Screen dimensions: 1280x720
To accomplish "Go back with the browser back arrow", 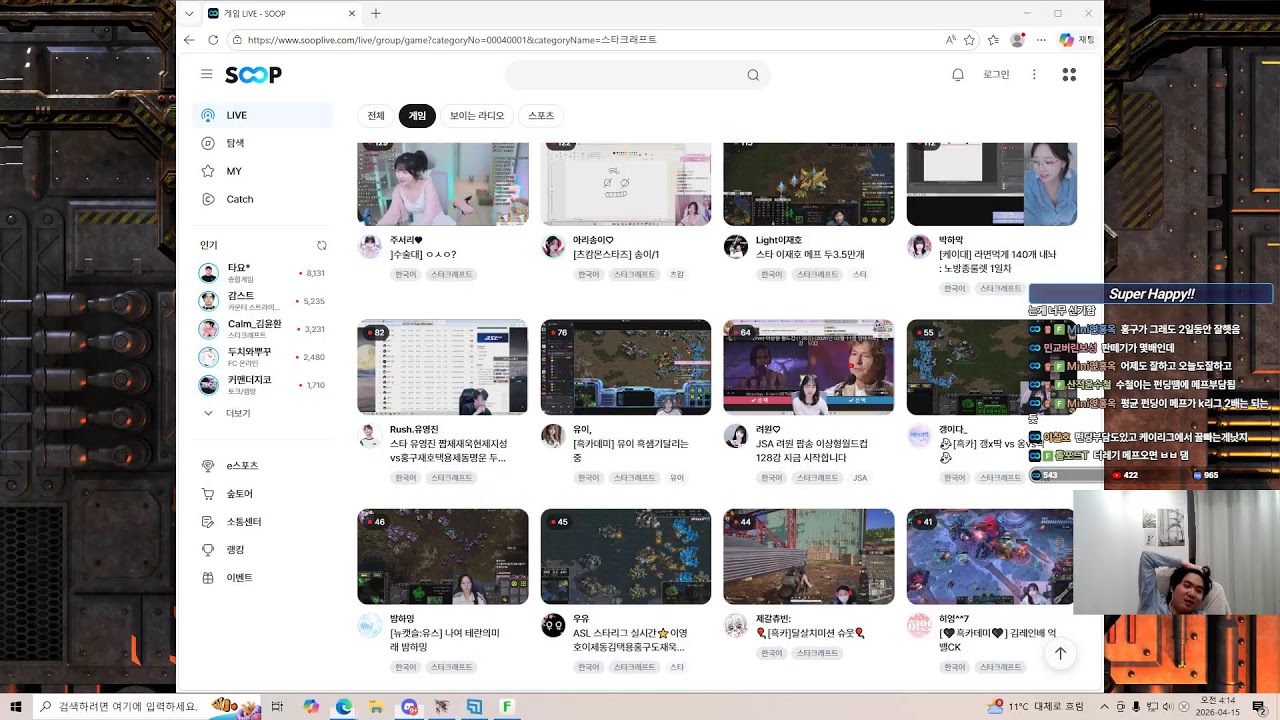I will (189, 40).
